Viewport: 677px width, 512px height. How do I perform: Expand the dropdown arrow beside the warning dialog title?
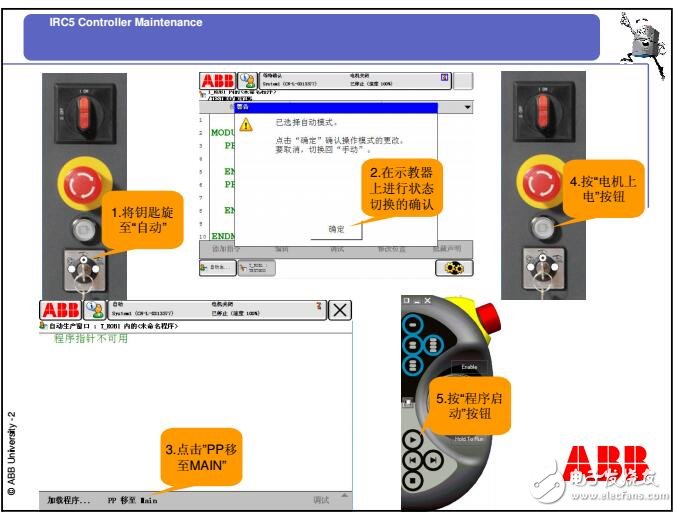[x=467, y=107]
